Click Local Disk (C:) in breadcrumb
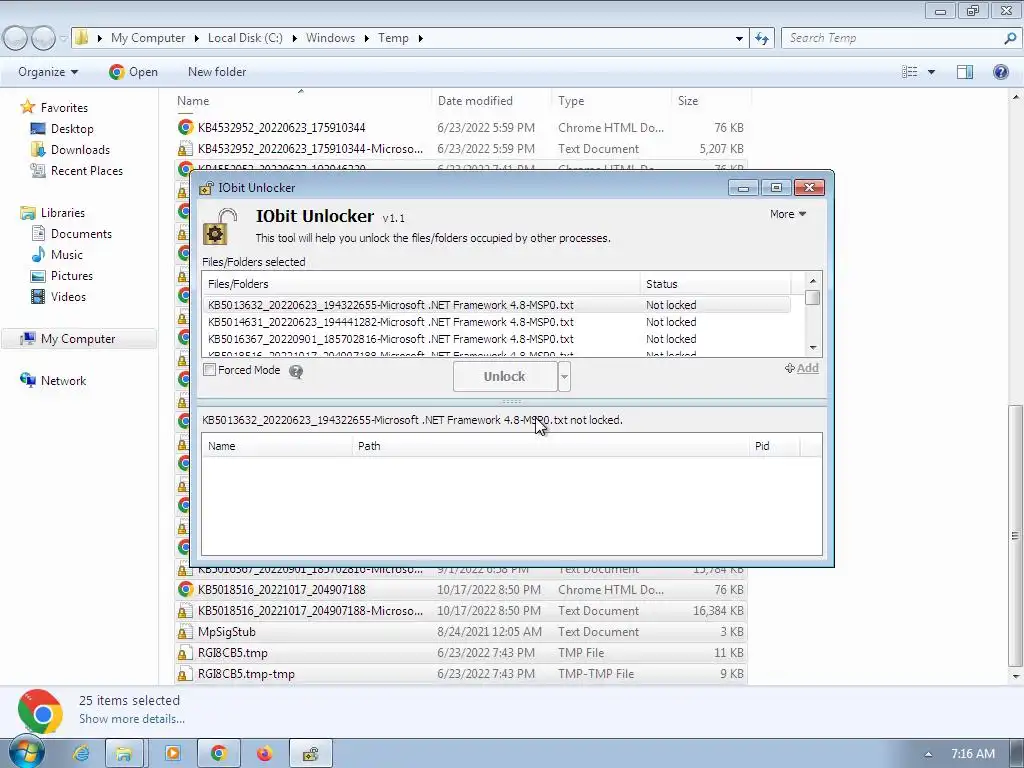 click(x=245, y=38)
